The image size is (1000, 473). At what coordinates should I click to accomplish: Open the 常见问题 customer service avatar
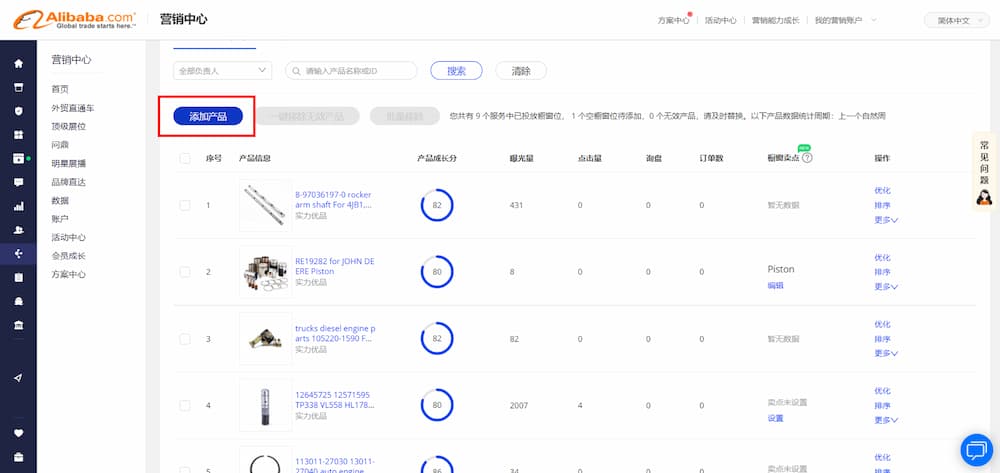[984, 198]
